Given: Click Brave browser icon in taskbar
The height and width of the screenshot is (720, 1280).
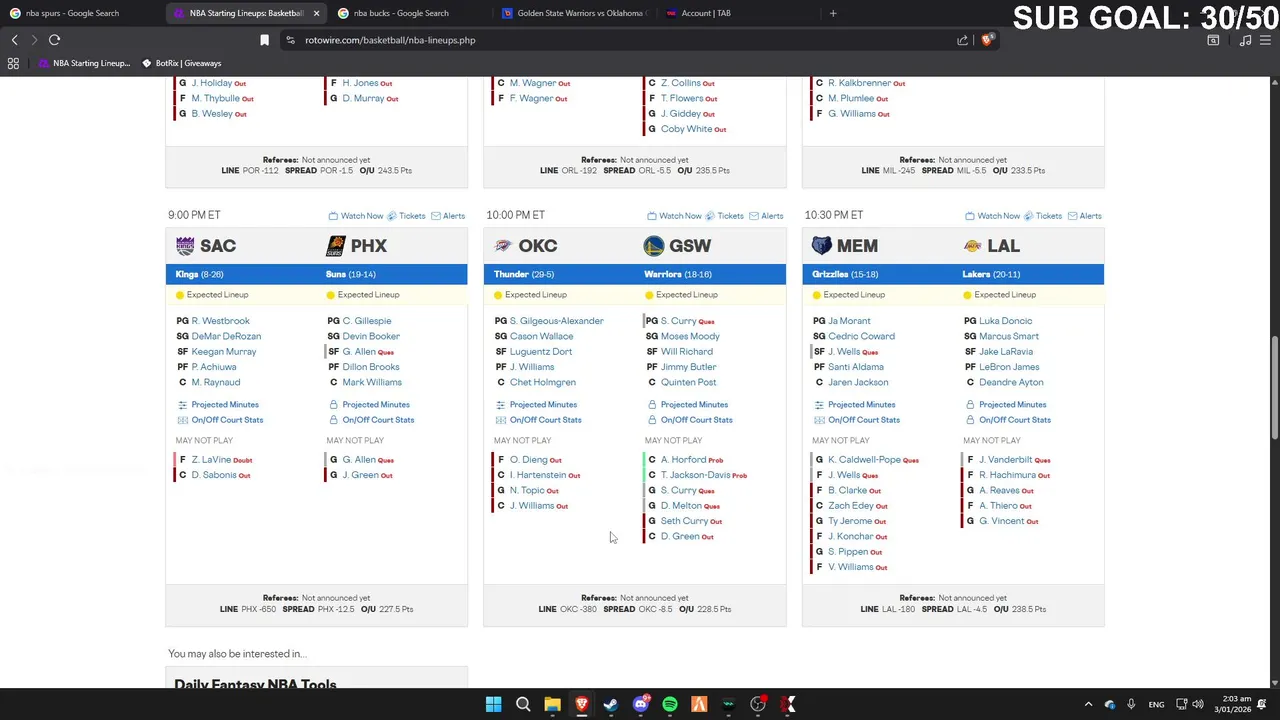Looking at the screenshot, I should 581,705.
